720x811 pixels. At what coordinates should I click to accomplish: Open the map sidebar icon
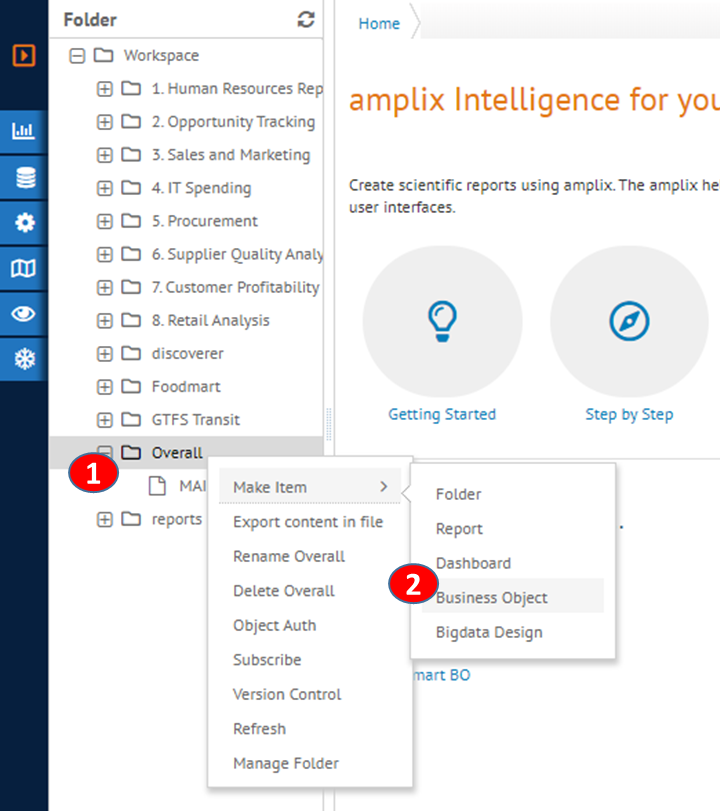[x=24, y=268]
